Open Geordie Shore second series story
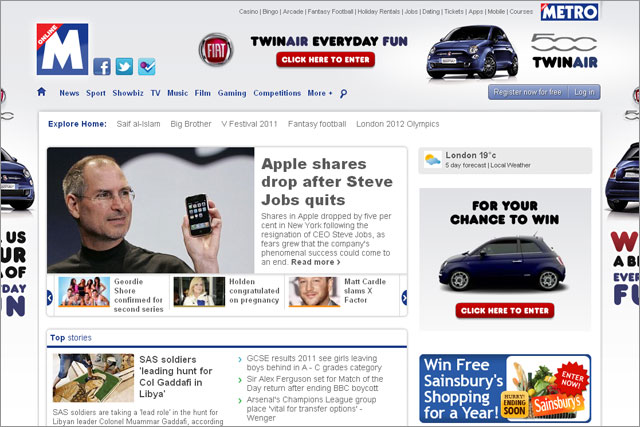This screenshot has height=427, width=640. tap(138, 295)
